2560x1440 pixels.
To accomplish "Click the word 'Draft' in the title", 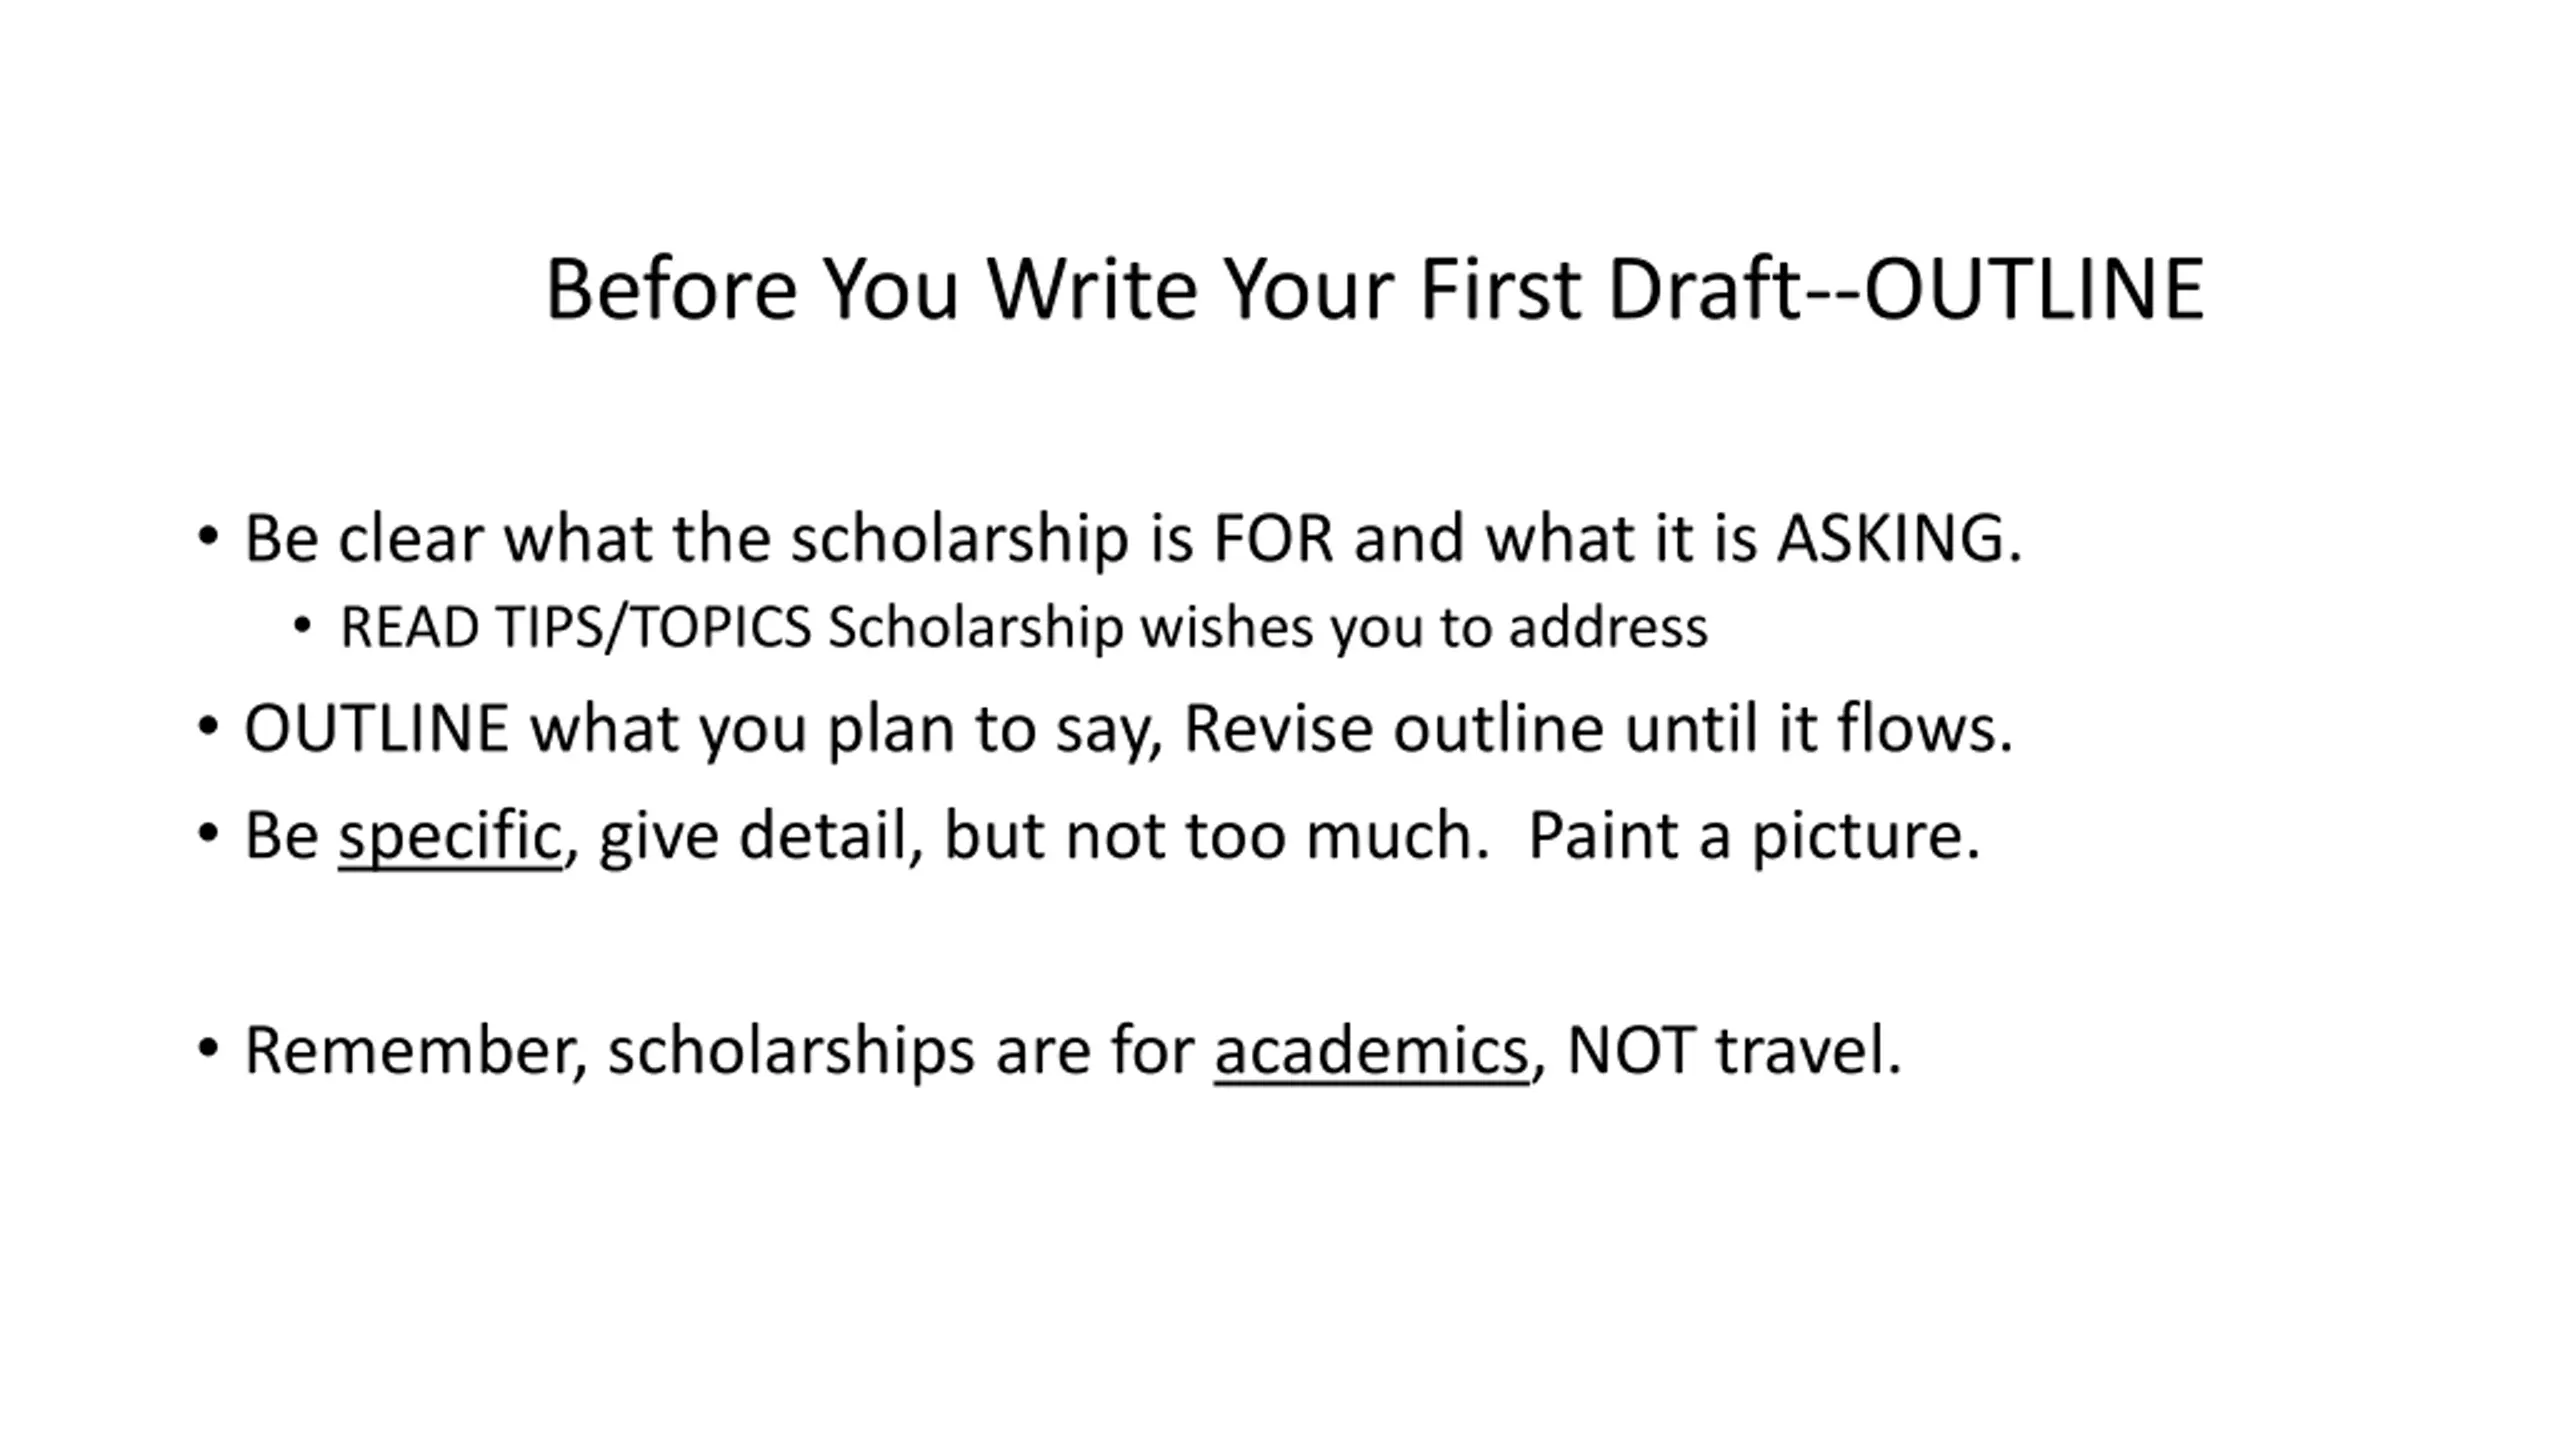I will (x=1704, y=289).
